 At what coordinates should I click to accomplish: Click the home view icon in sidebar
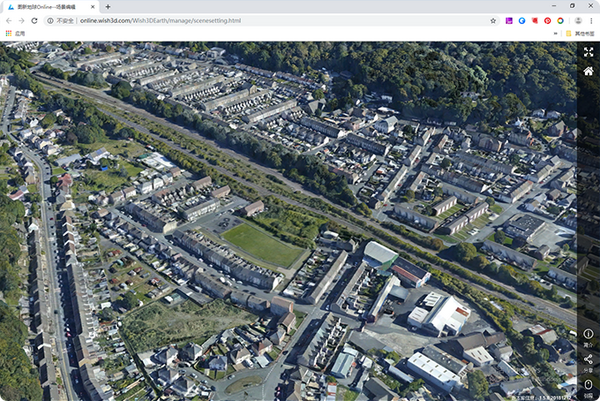point(588,71)
